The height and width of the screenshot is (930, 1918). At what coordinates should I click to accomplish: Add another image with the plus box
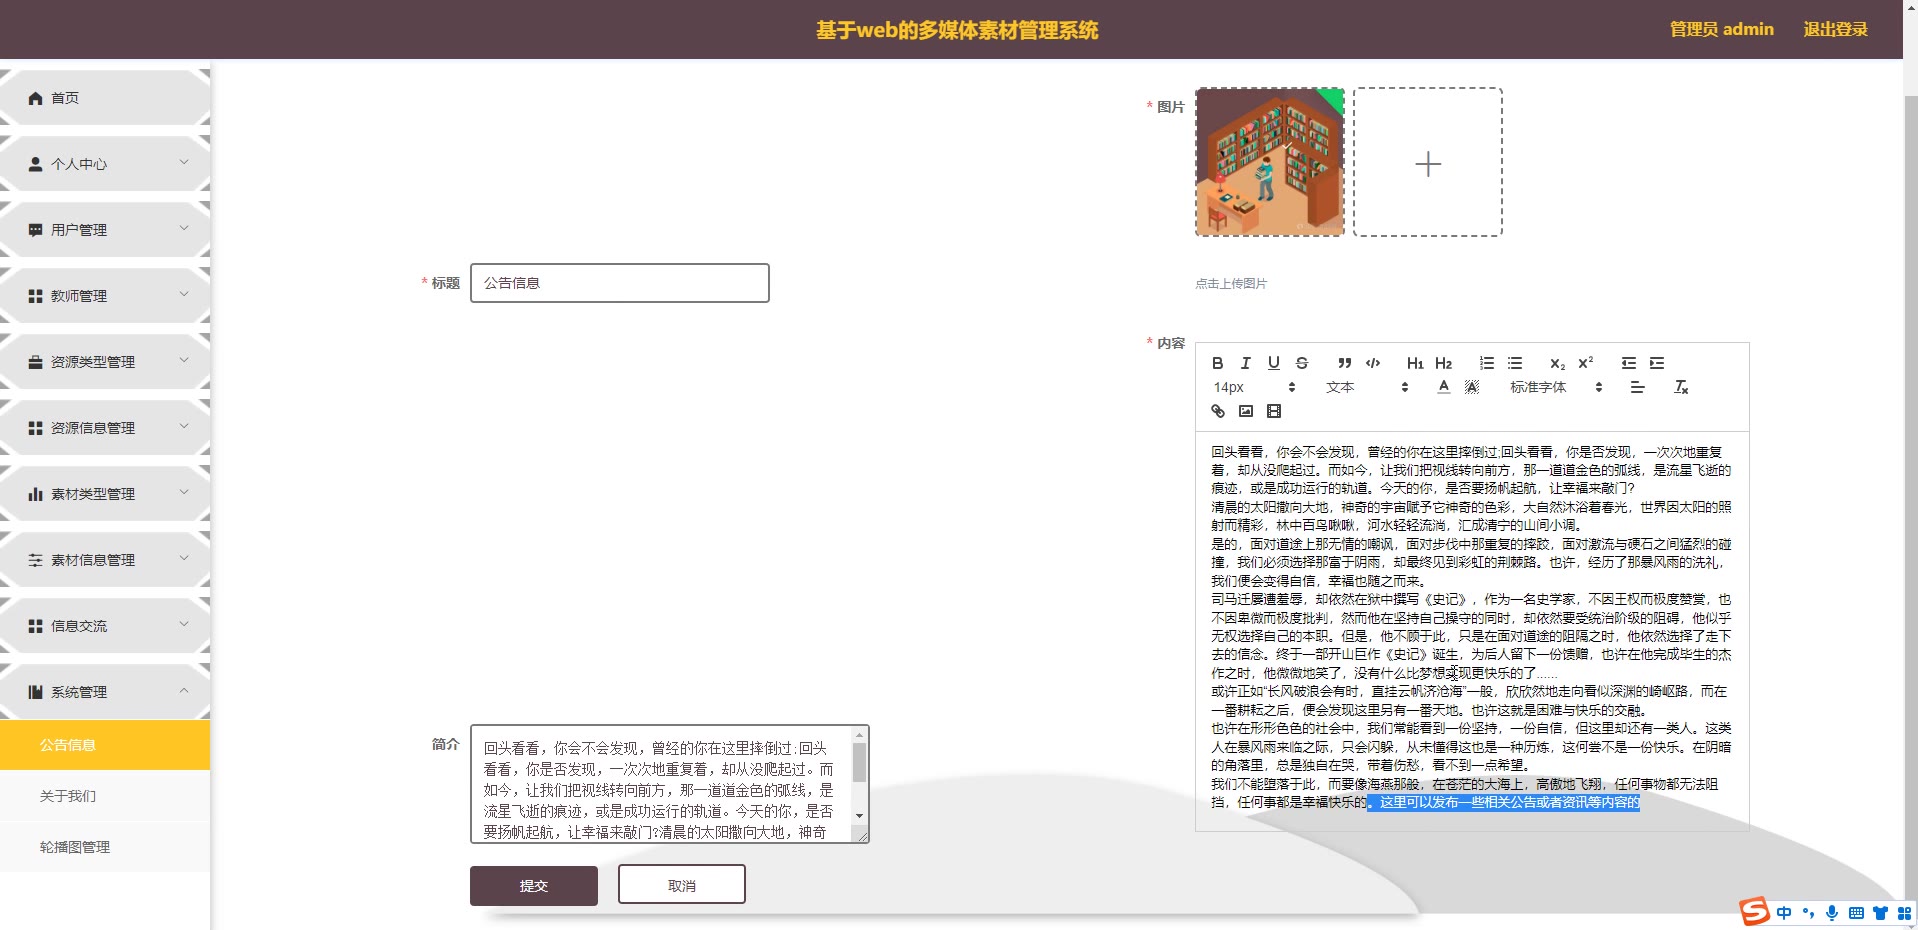1428,162
